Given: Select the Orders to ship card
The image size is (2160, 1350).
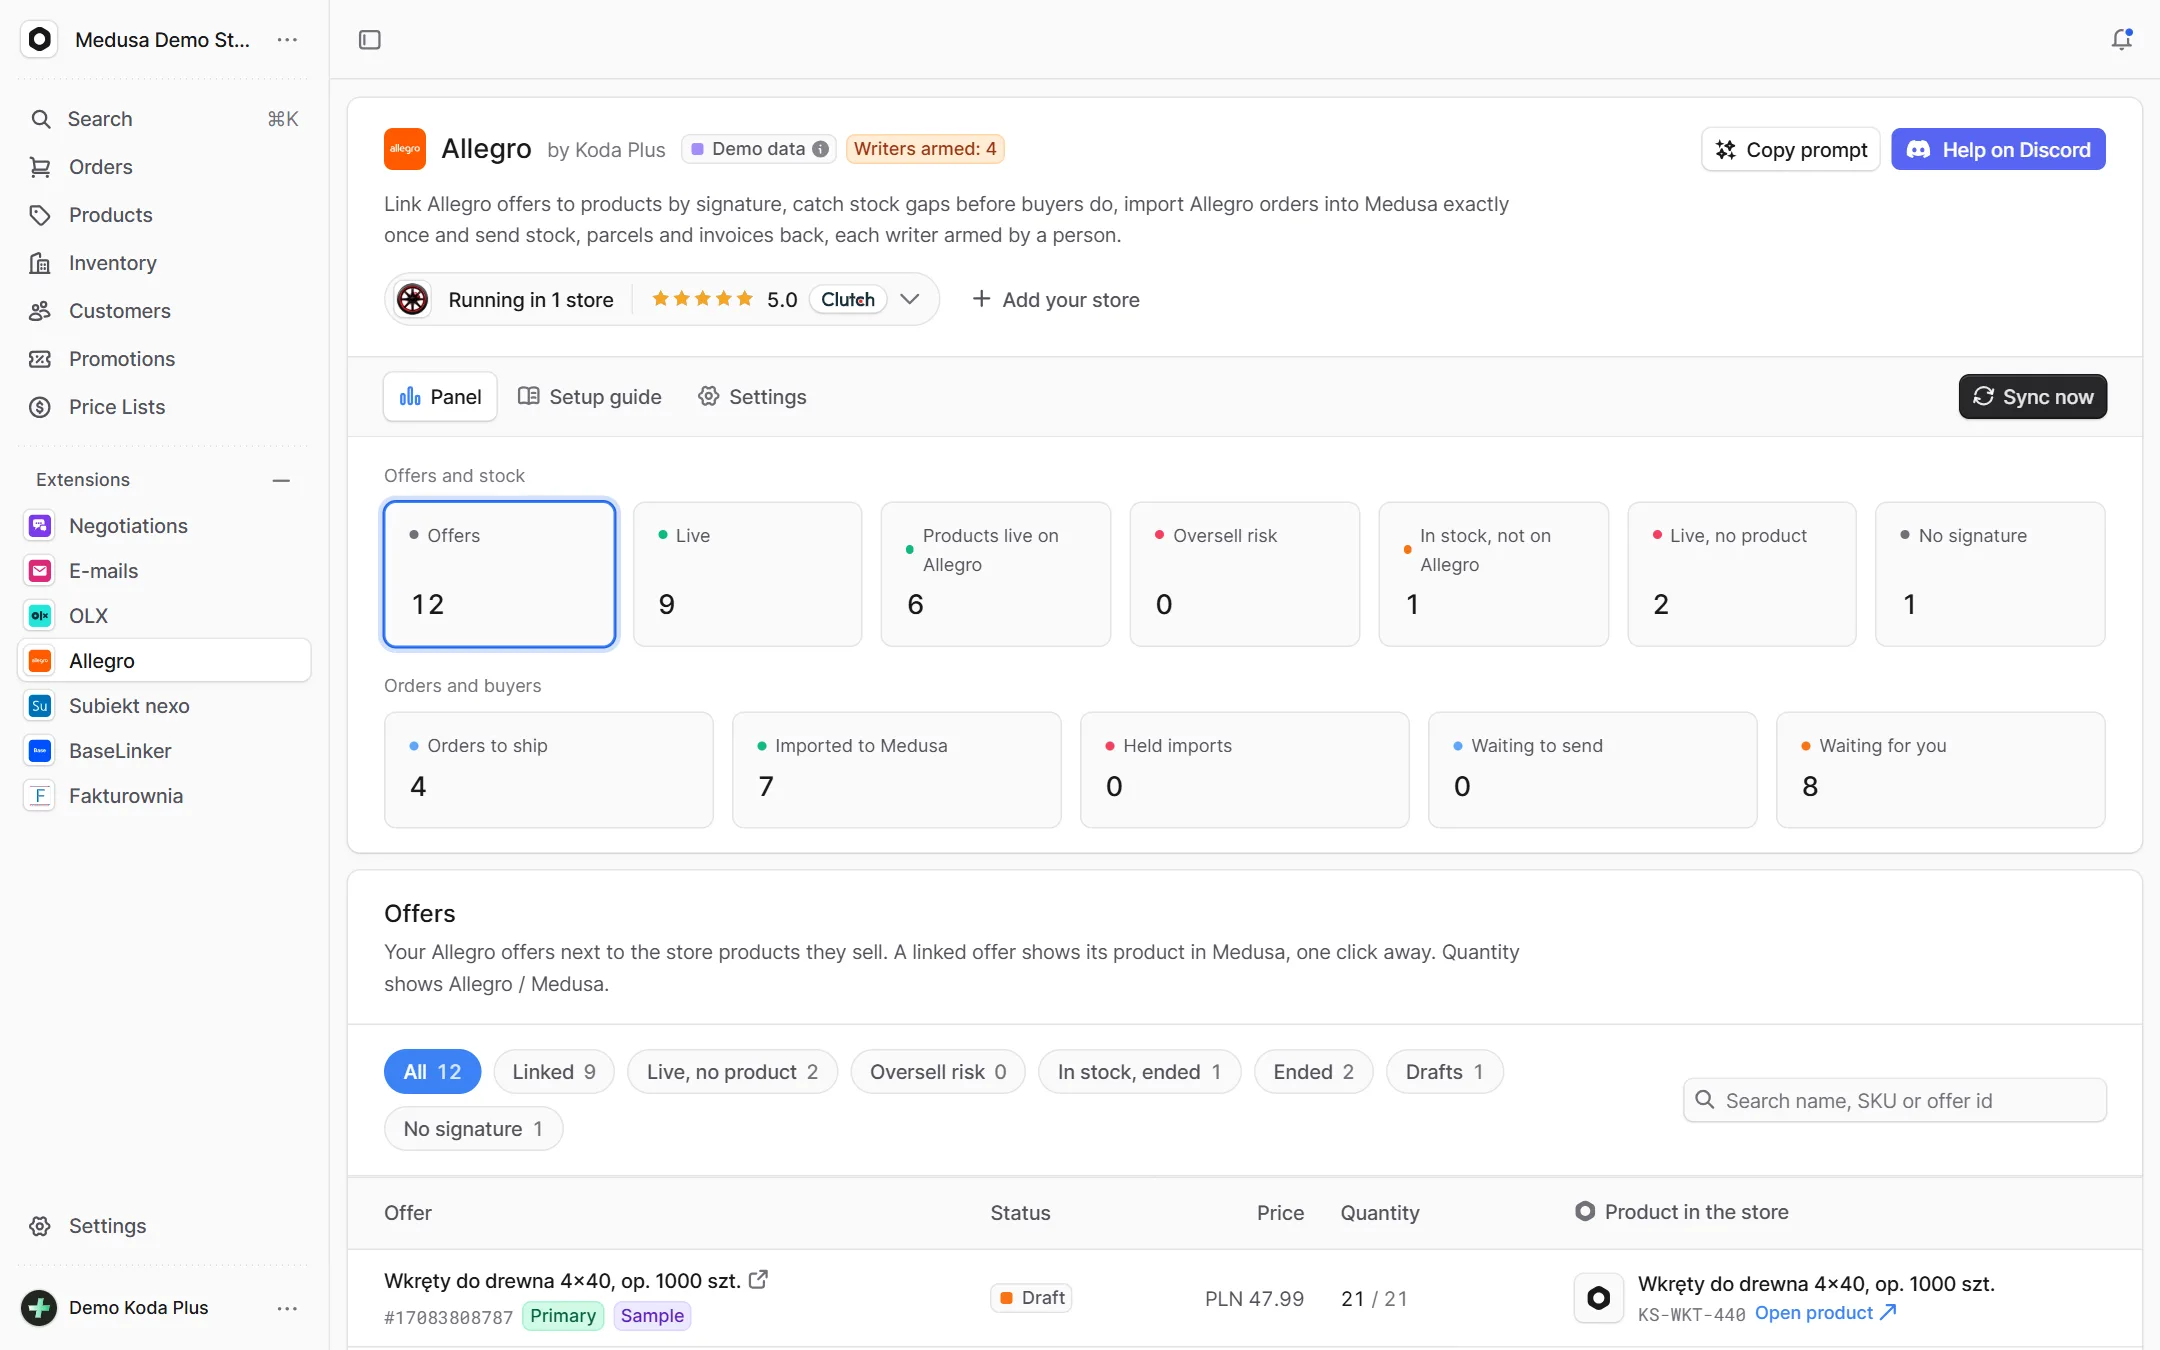Looking at the screenshot, I should (x=548, y=770).
